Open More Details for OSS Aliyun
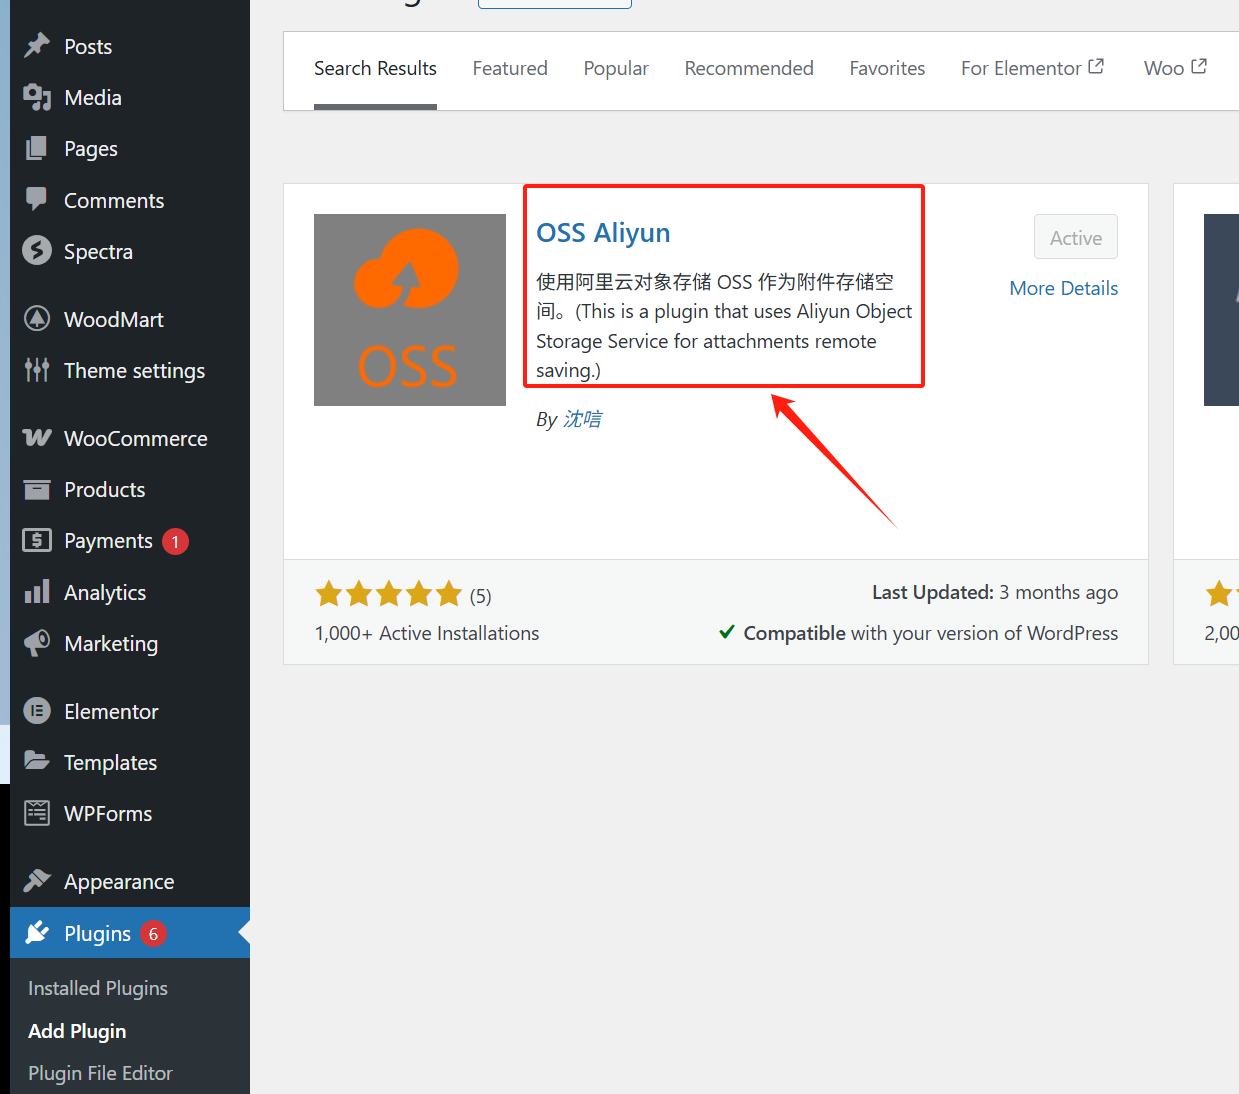The height and width of the screenshot is (1094, 1239). (1063, 288)
